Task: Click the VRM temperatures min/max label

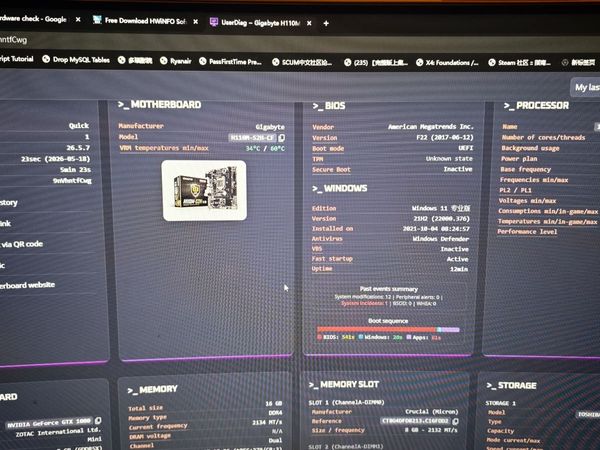Action: [x=164, y=148]
